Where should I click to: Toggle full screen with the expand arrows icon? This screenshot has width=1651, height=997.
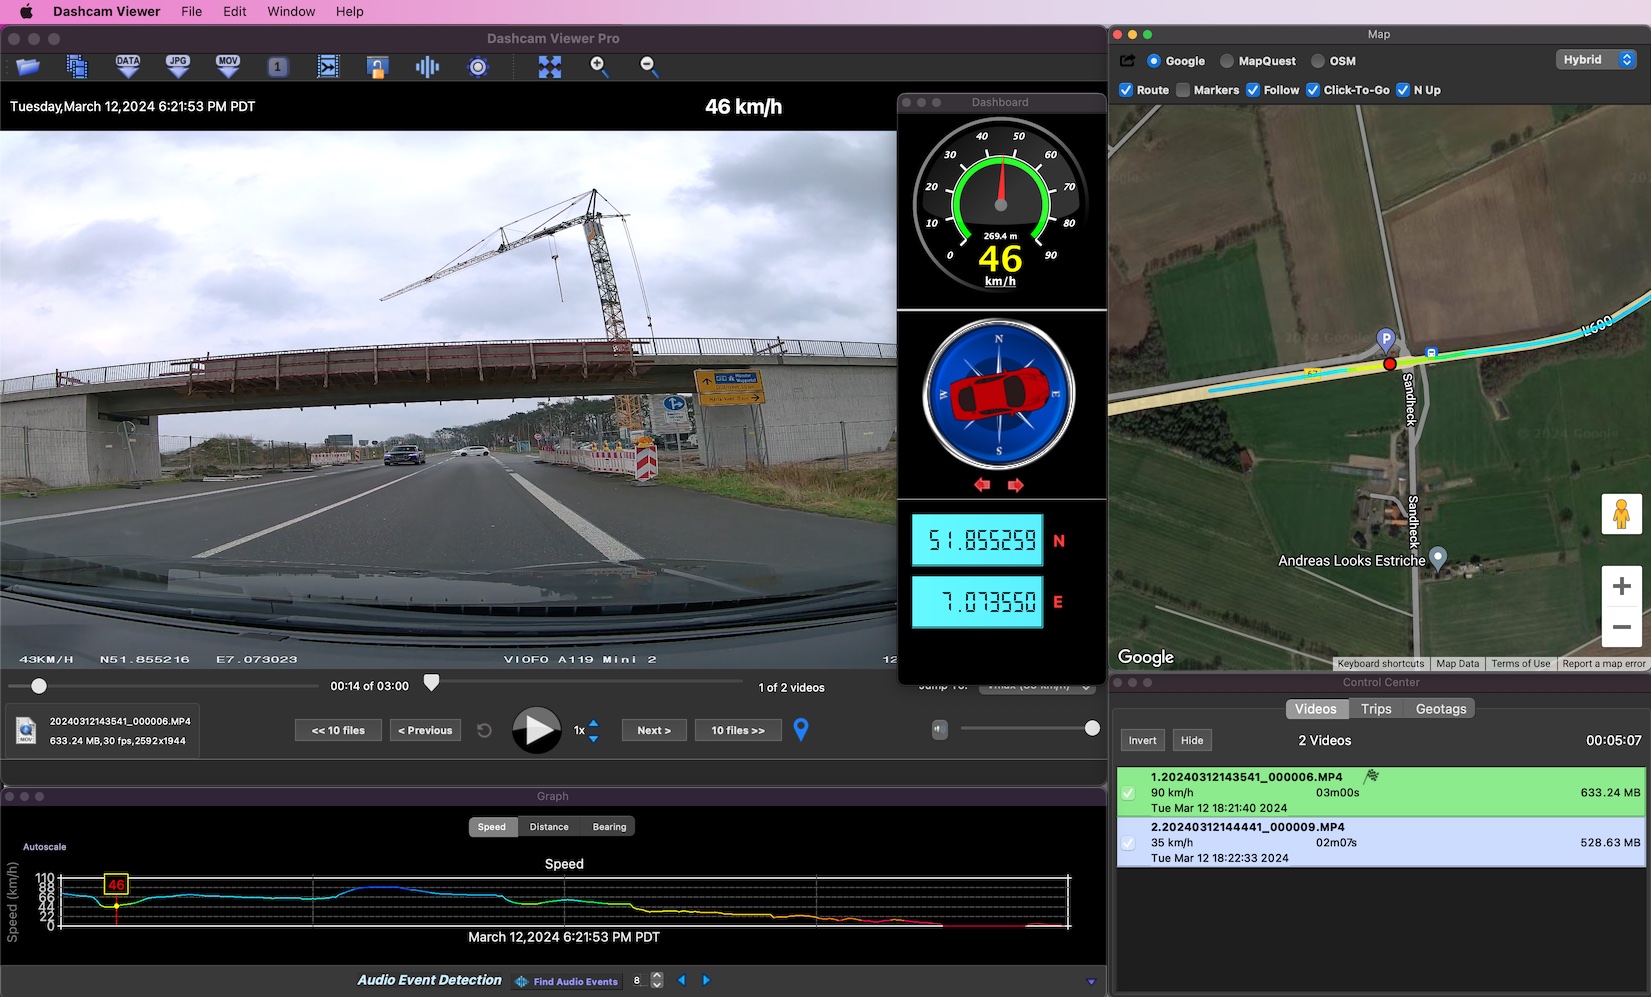click(x=550, y=67)
